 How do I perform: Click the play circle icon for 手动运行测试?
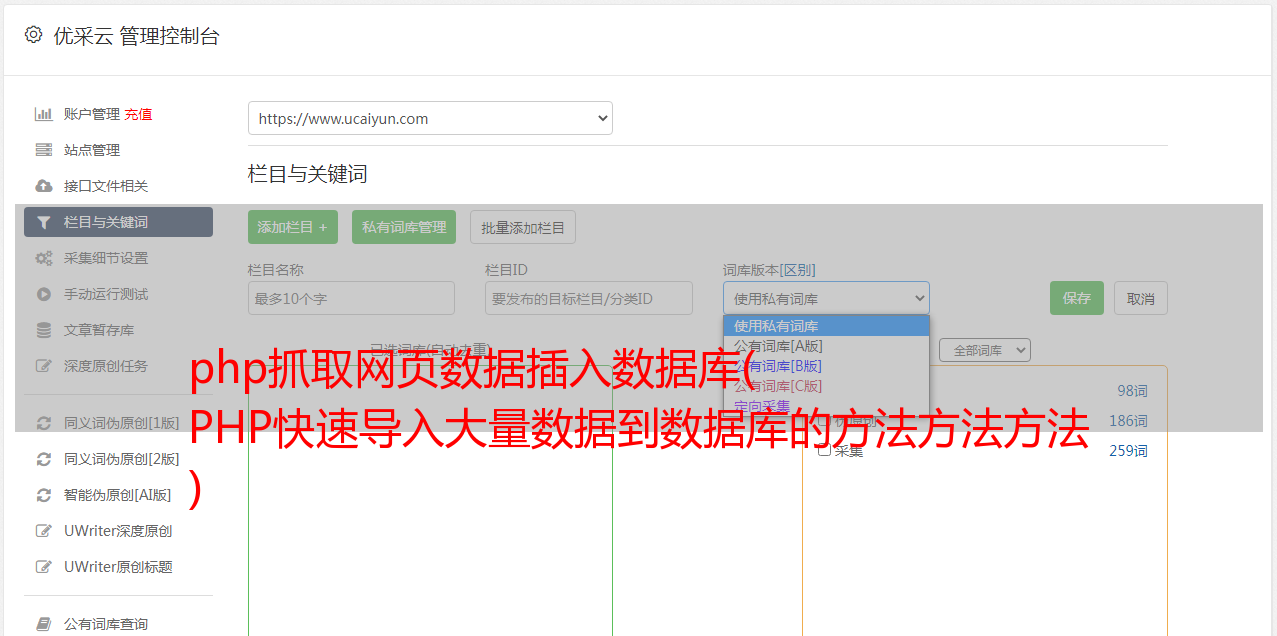(x=44, y=294)
